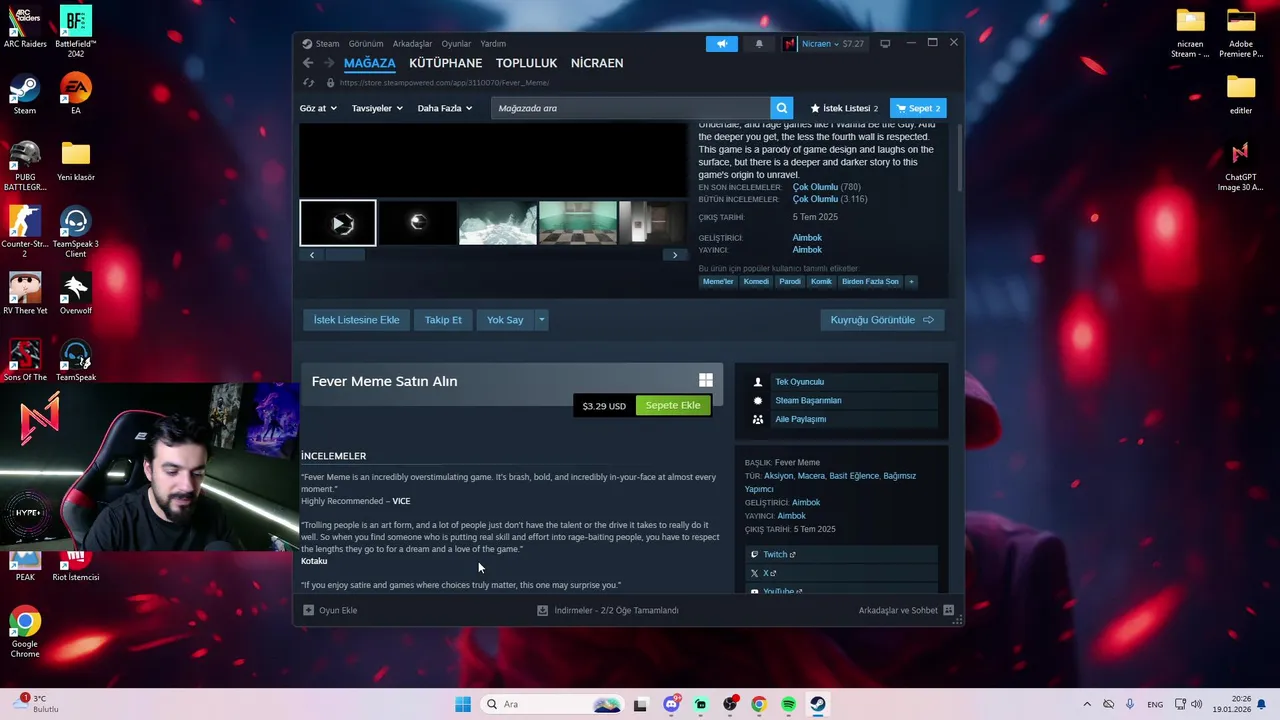
Task: Open Adobe Premiere Pro desktop folder
Action: click(x=1241, y=32)
